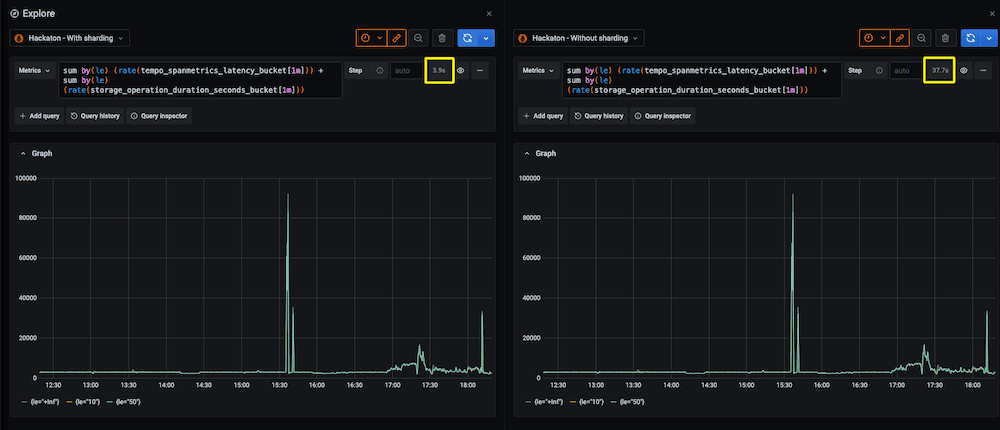The height and width of the screenshot is (430, 1000).
Task: Clear all queries with trash icon in right pane
Action: (x=945, y=38)
